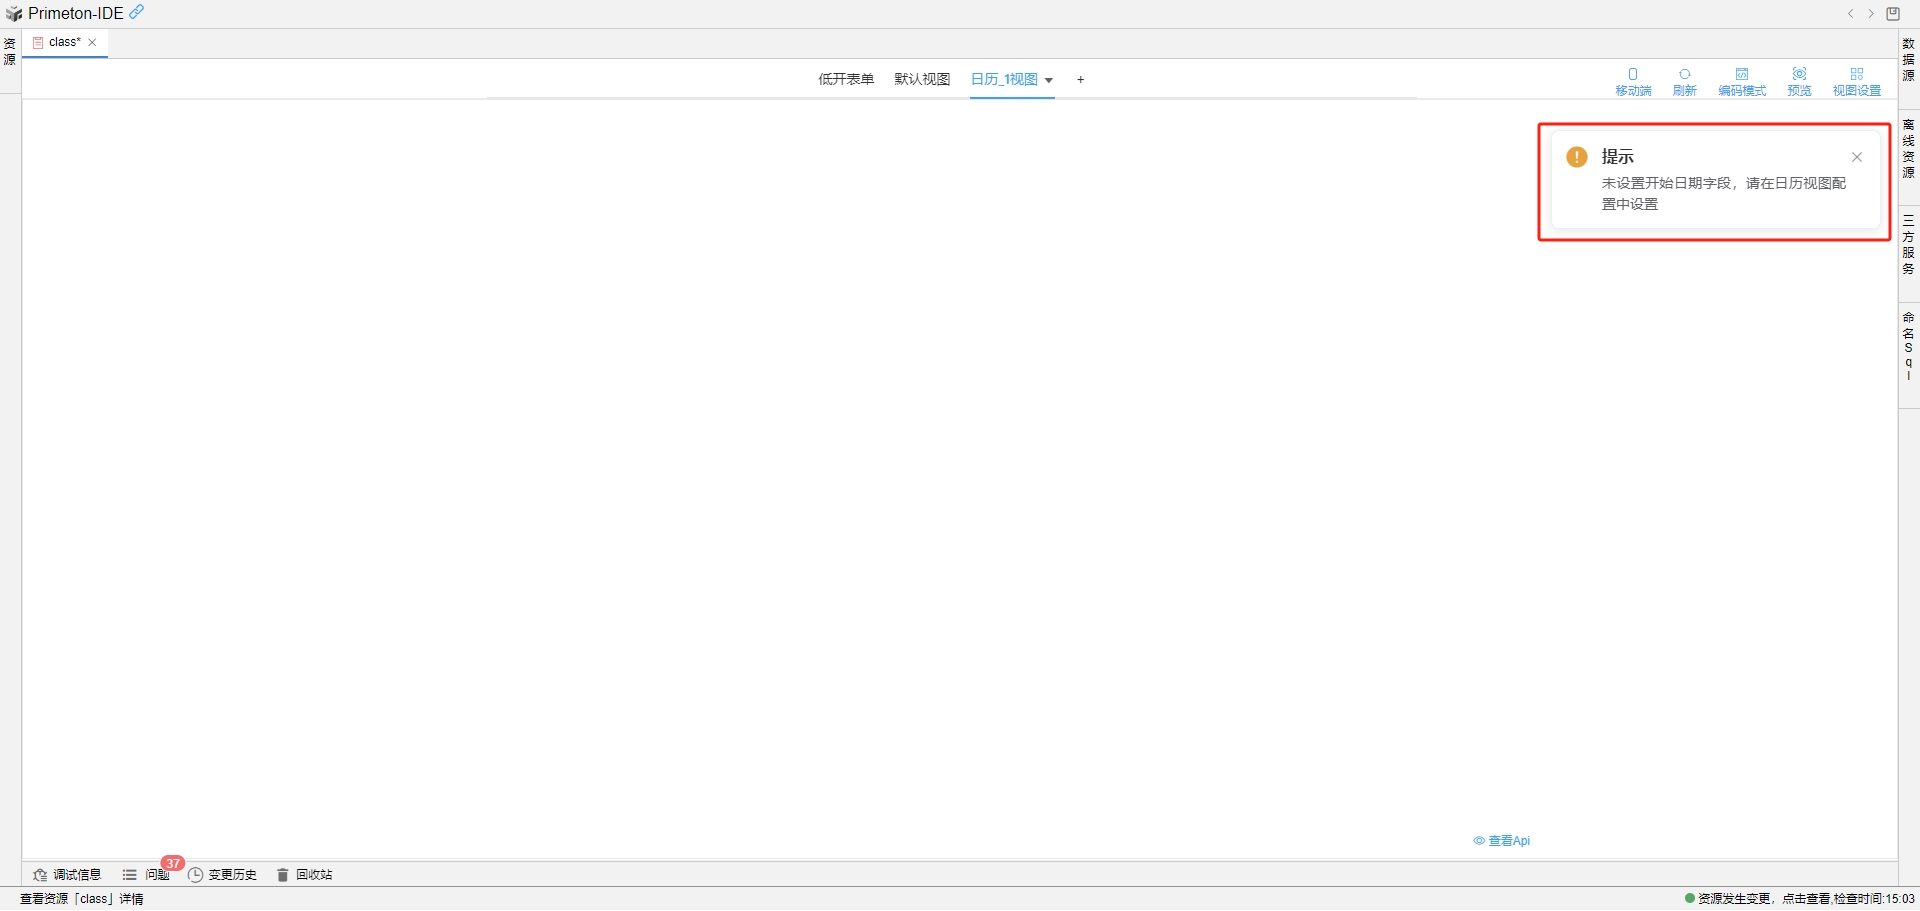Expand the 日历_1视图 dropdown arrow
Image resolution: width=1920 pixels, height=911 pixels.
tap(1049, 80)
